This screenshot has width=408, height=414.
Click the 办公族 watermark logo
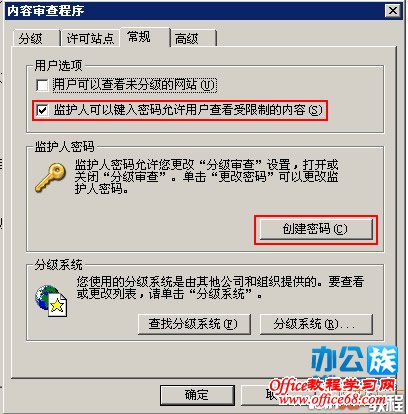[x=355, y=361]
